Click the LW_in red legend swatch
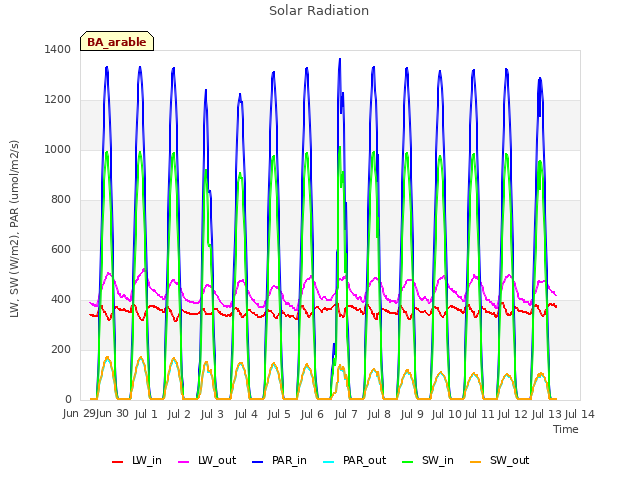 118,462
